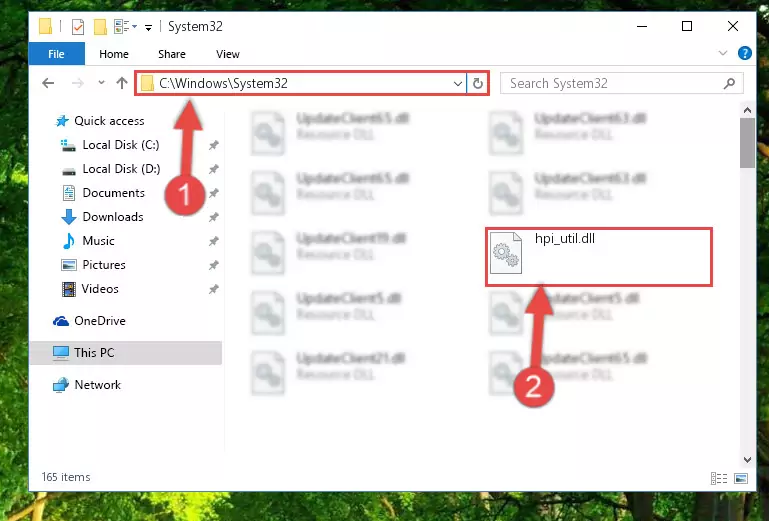Open Documents in navigation pane
The image size is (769, 521).
(113, 193)
